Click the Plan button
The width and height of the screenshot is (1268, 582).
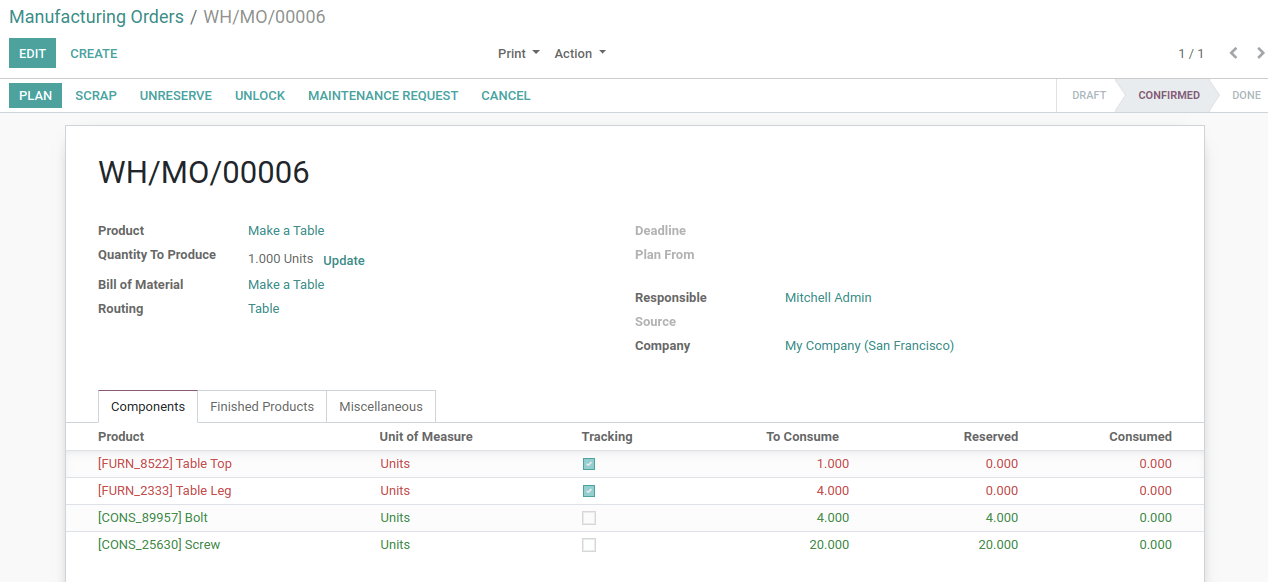[x=36, y=95]
